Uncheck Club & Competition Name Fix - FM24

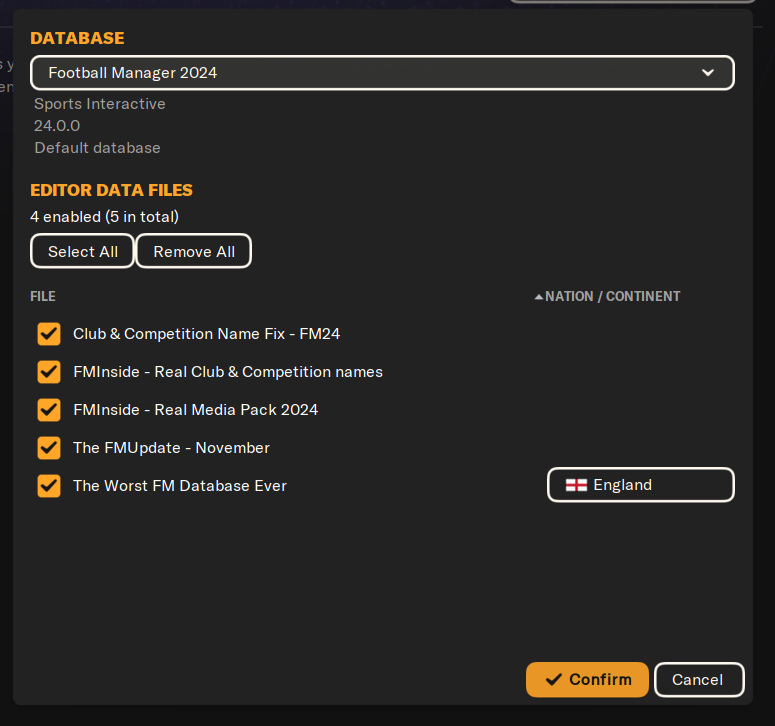point(49,334)
